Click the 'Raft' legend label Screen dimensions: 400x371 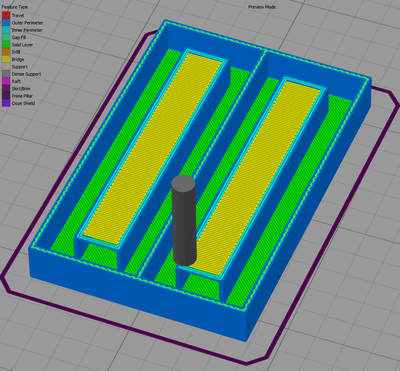[x=16, y=81]
